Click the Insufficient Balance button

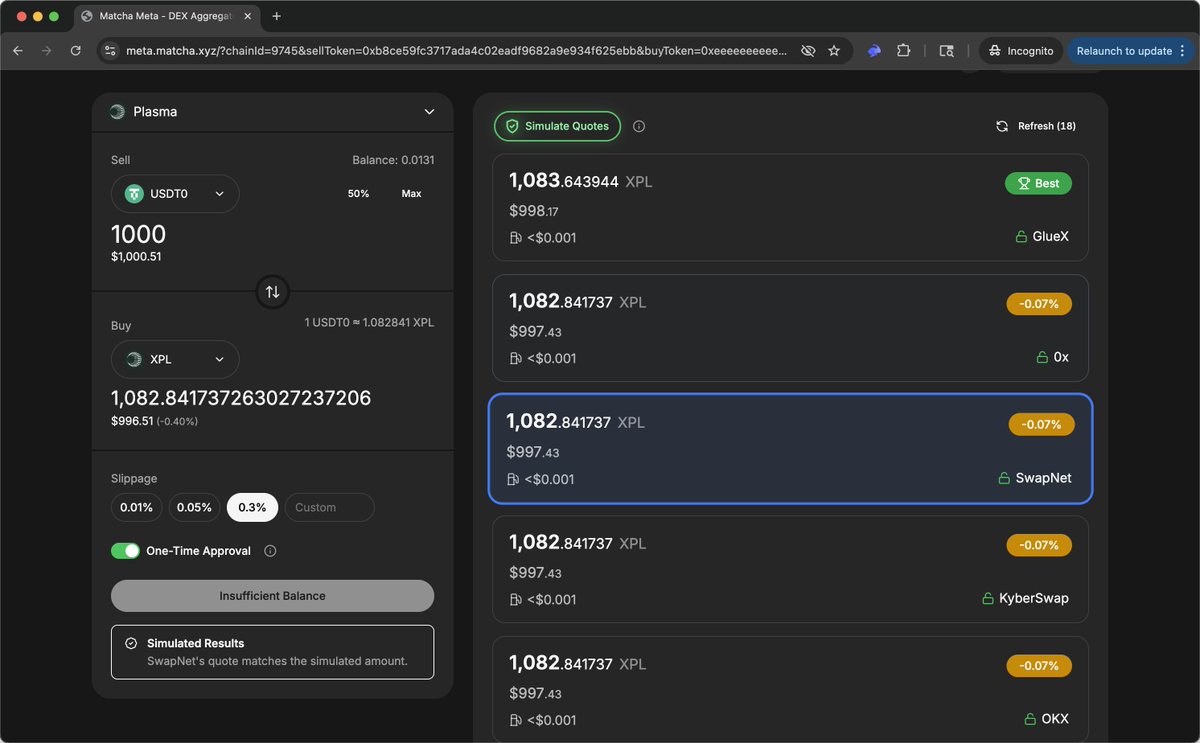click(272, 596)
